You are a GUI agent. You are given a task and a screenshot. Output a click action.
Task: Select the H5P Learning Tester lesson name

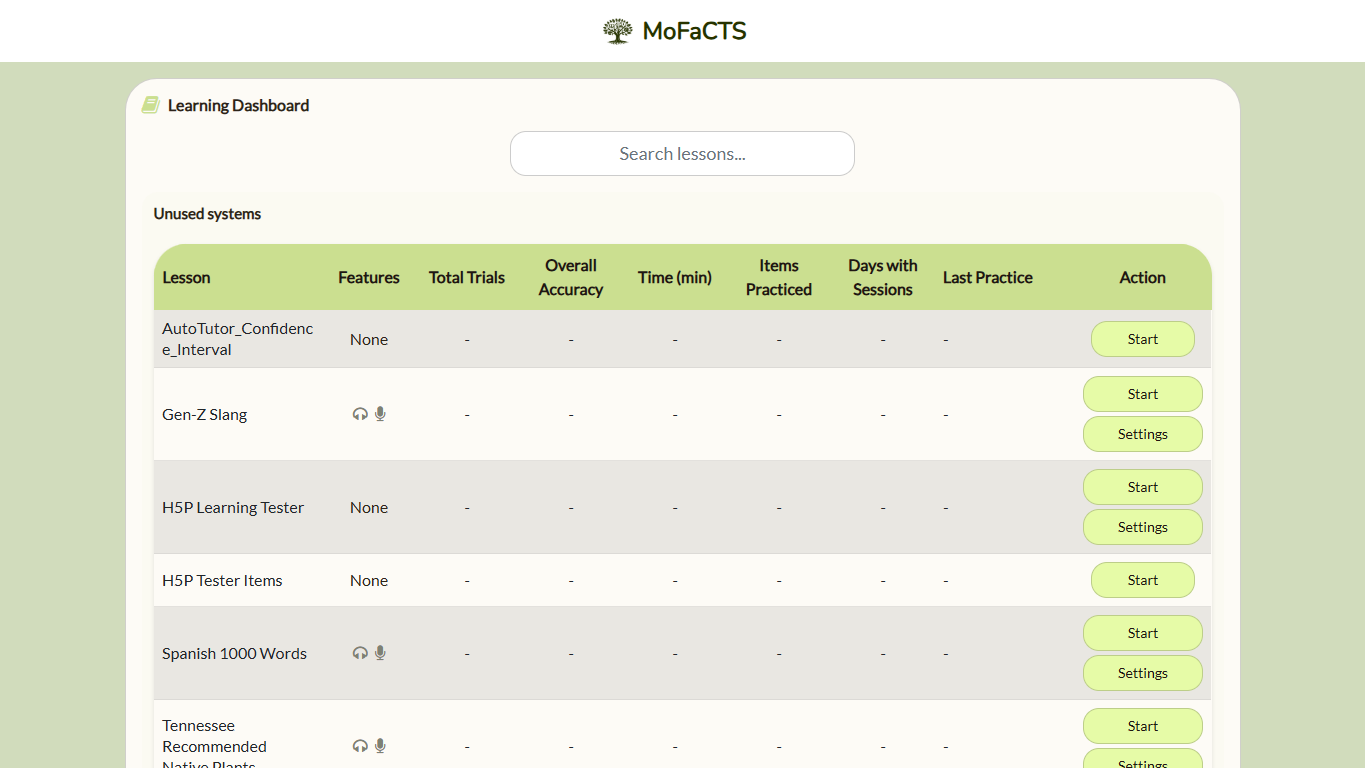pyautogui.click(x=233, y=507)
